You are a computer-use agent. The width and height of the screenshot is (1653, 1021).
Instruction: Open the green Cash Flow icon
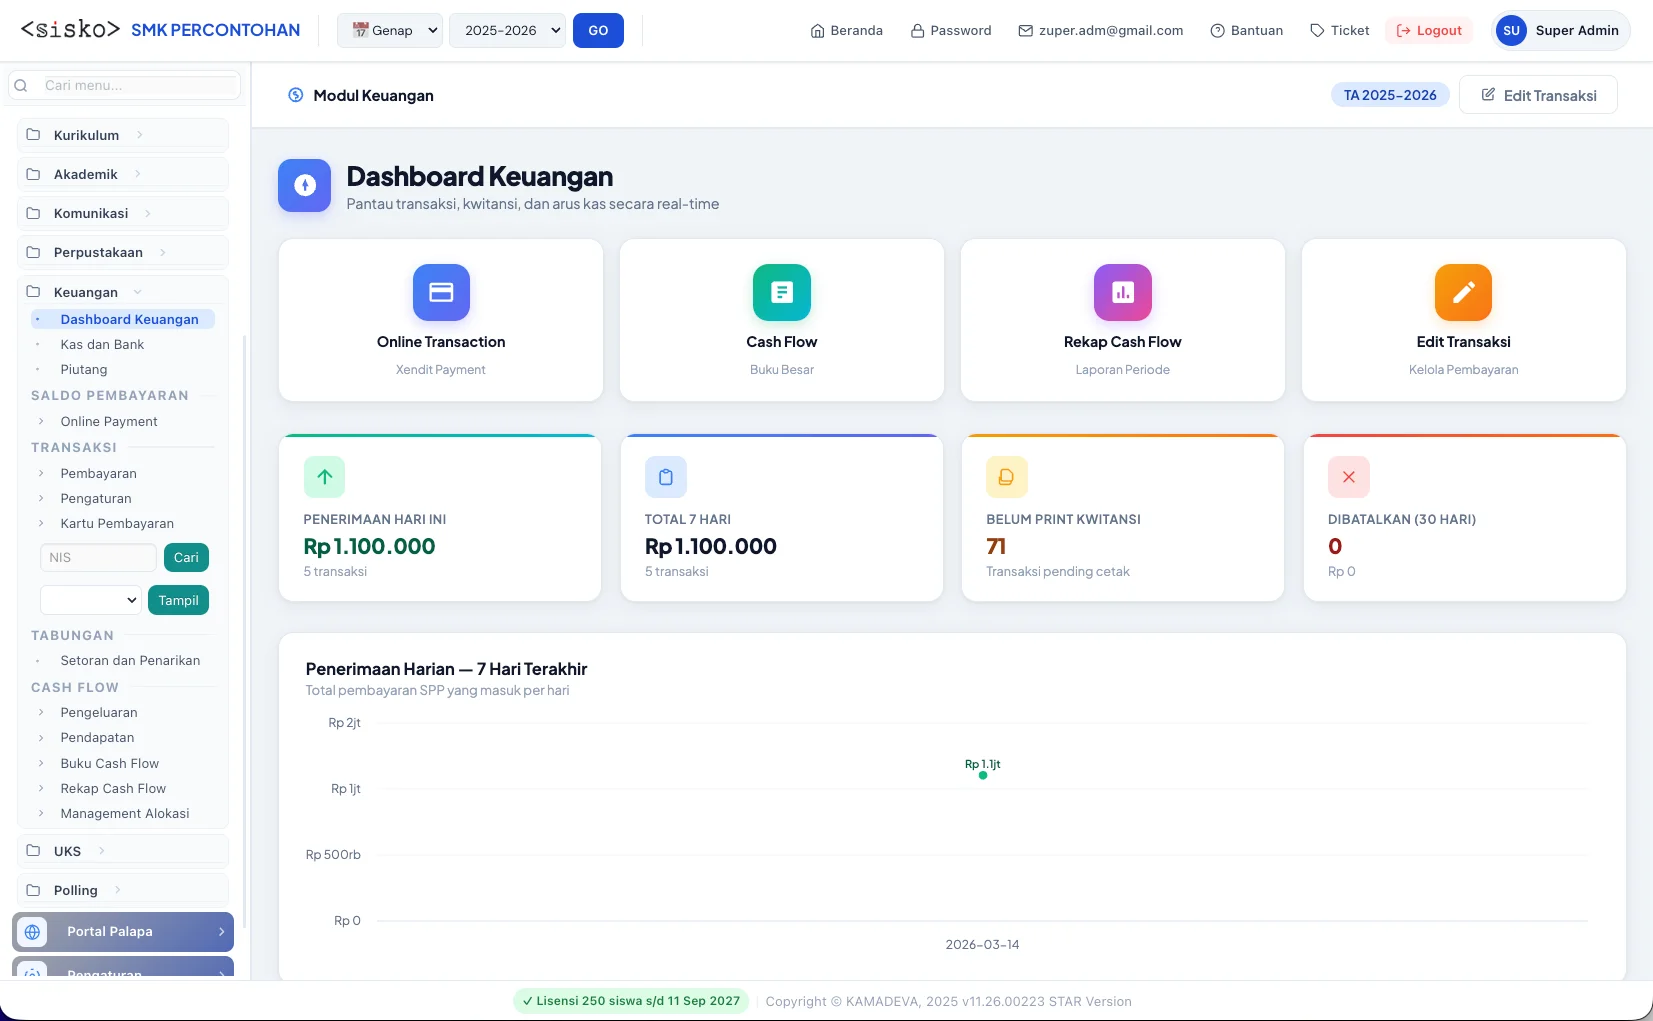[x=782, y=292]
